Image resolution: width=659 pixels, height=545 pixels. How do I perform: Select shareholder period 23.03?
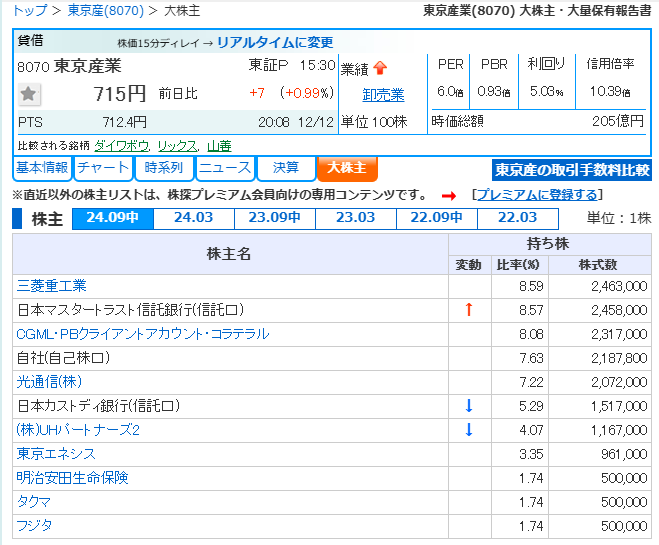356,218
